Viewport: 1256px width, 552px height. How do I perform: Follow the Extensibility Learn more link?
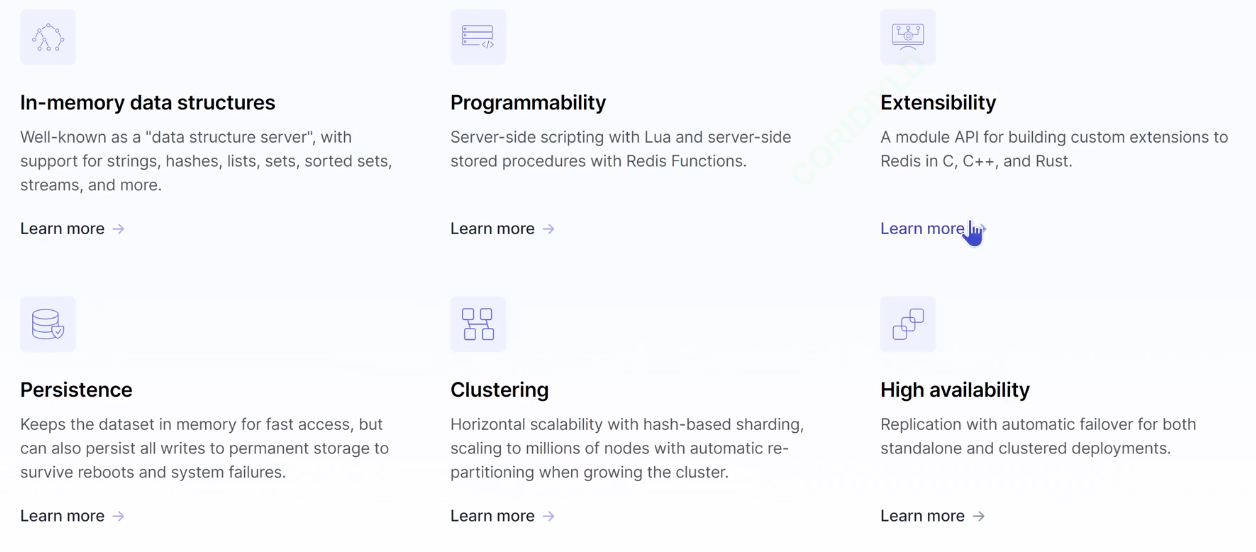point(921,229)
